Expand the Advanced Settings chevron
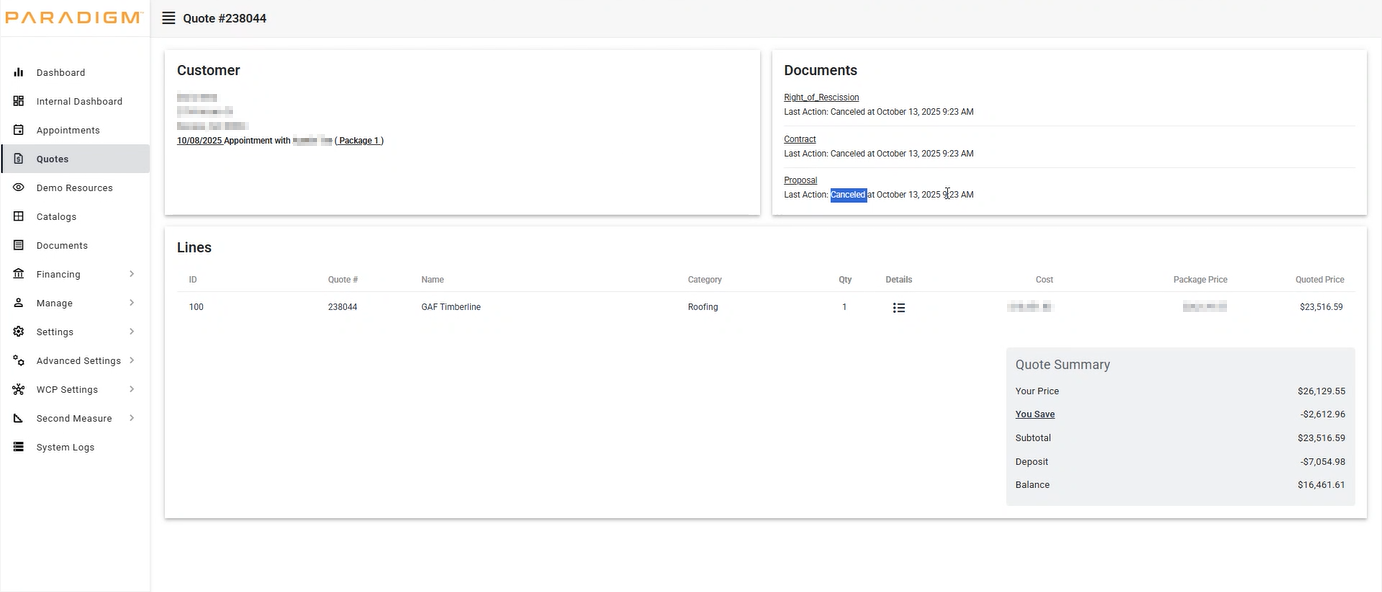1382x592 pixels. click(x=132, y=360)
